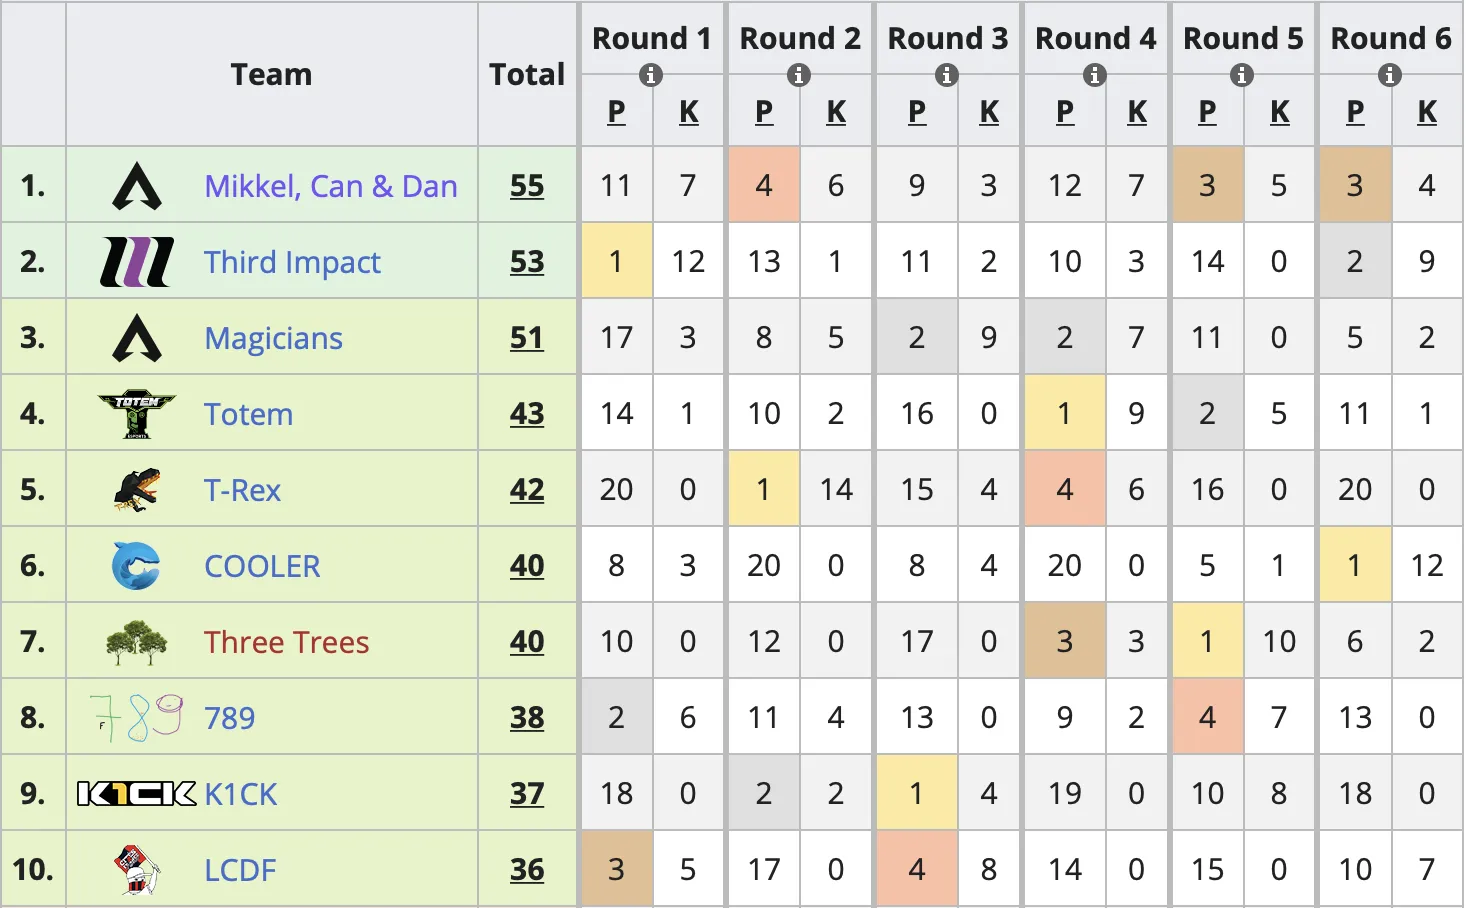1466x908 pixels.
Task: Click the 789 handwritten logo
Action: tap(137, 718)
